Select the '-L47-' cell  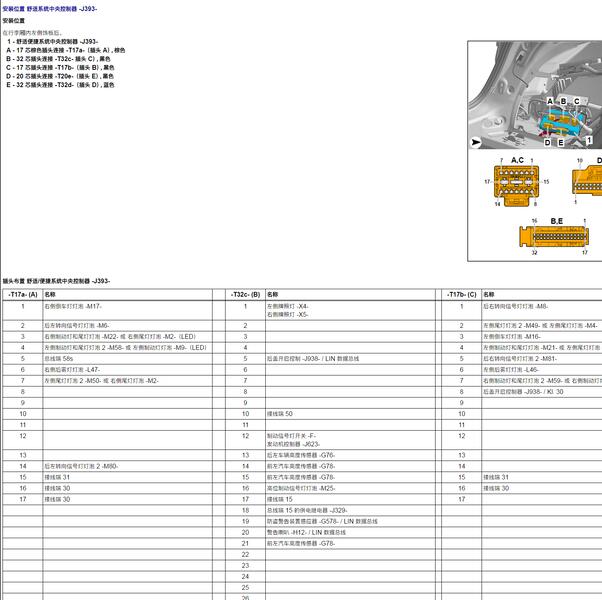point(127,370)
